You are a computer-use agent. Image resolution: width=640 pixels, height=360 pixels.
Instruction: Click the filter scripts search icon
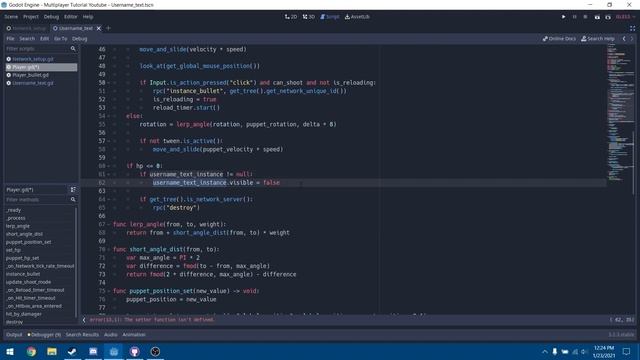coord(73,49)
